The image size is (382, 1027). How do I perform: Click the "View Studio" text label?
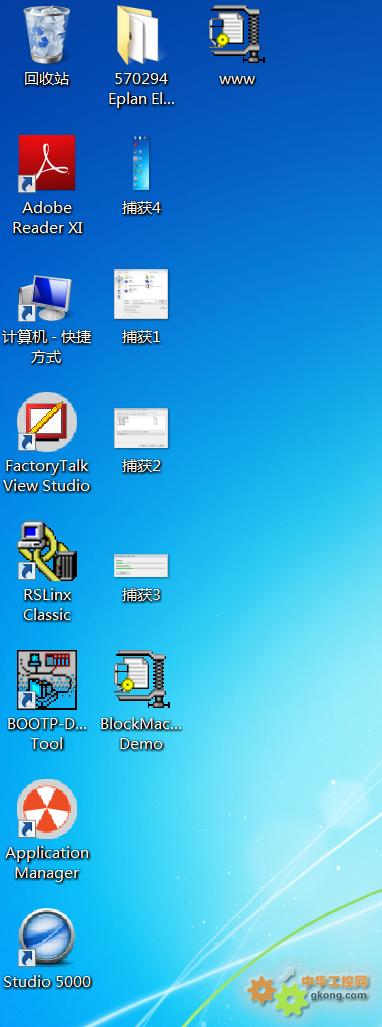(x=47, y=486)
